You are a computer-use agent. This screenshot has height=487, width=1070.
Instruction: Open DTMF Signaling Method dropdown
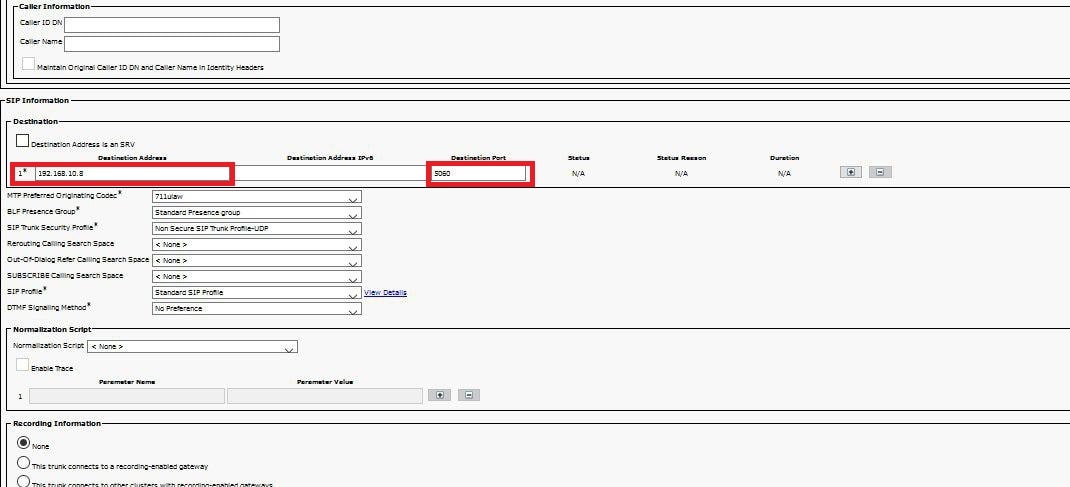click(x=257, y=308)
